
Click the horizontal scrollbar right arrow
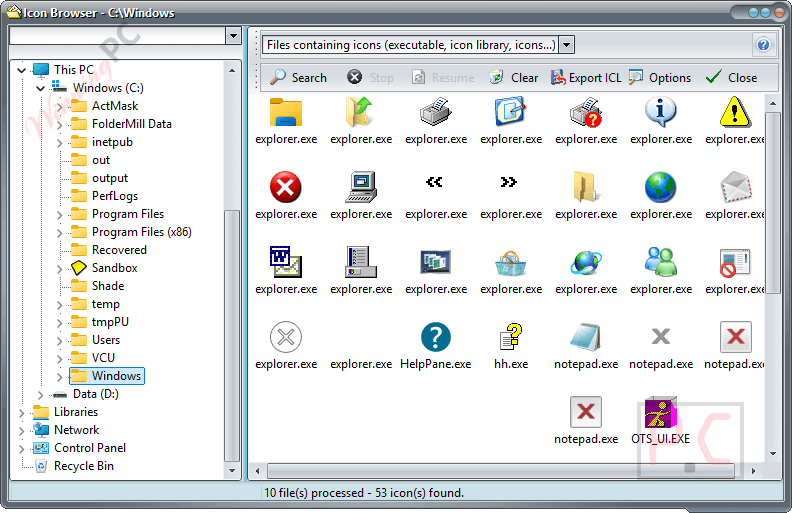[x=753, y=471]
